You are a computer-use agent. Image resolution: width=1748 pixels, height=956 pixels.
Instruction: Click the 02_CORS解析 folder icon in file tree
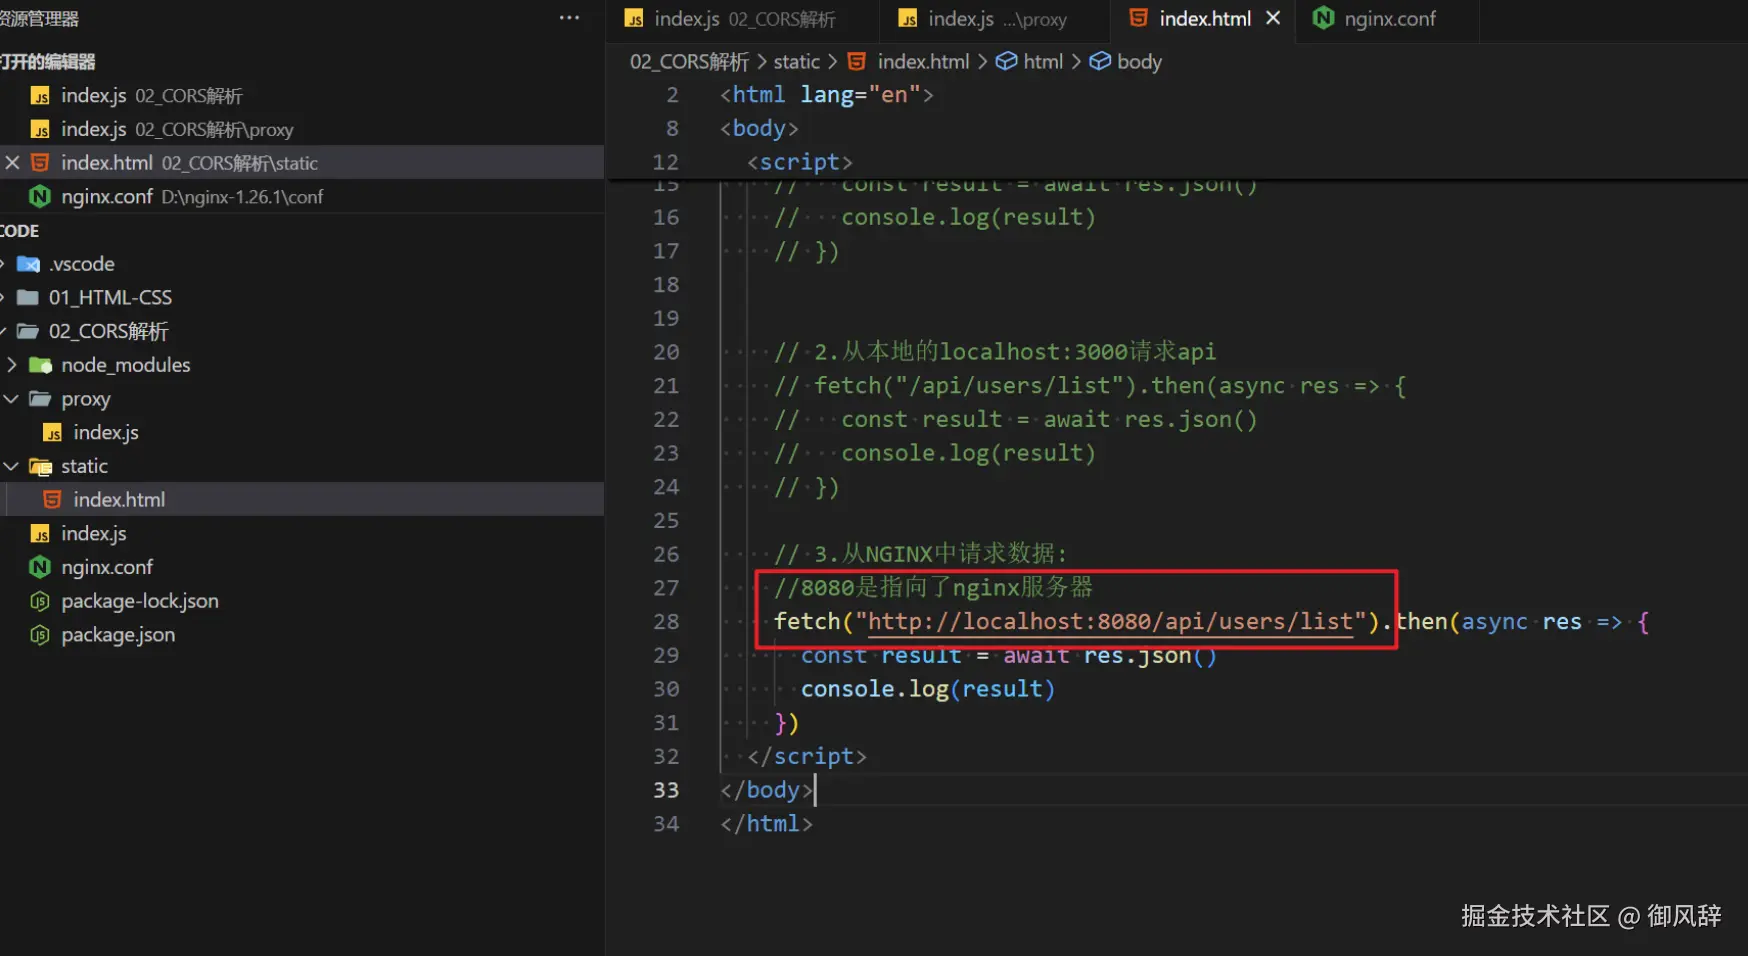point(28,331)
